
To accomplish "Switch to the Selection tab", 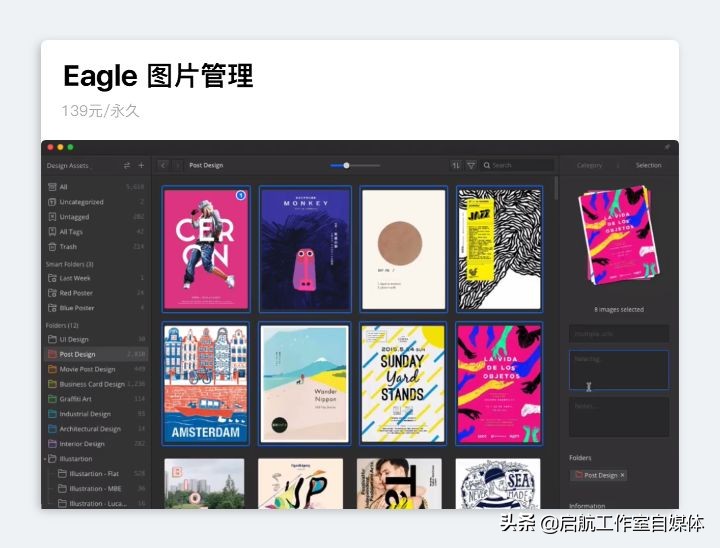I will pyautogui.click(x=648, y=165).
